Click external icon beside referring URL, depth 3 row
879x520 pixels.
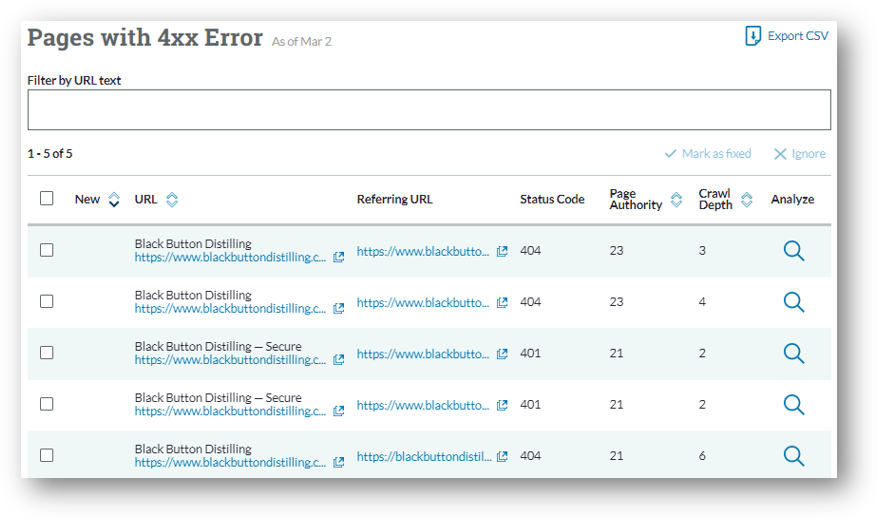(x=502, y=251)
